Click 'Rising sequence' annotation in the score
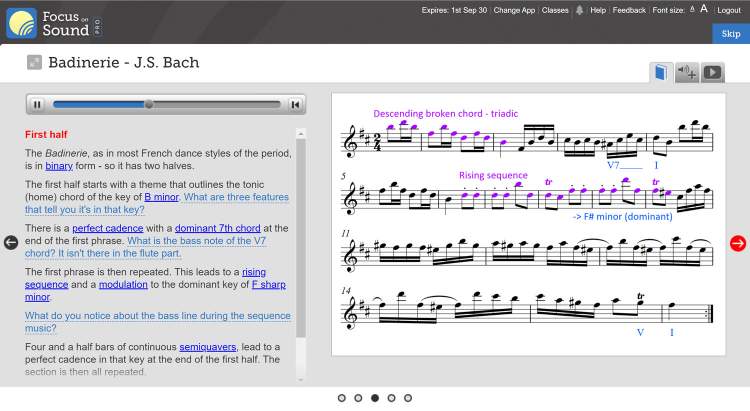The image size is (750, 411). click(x=493, y=175)
